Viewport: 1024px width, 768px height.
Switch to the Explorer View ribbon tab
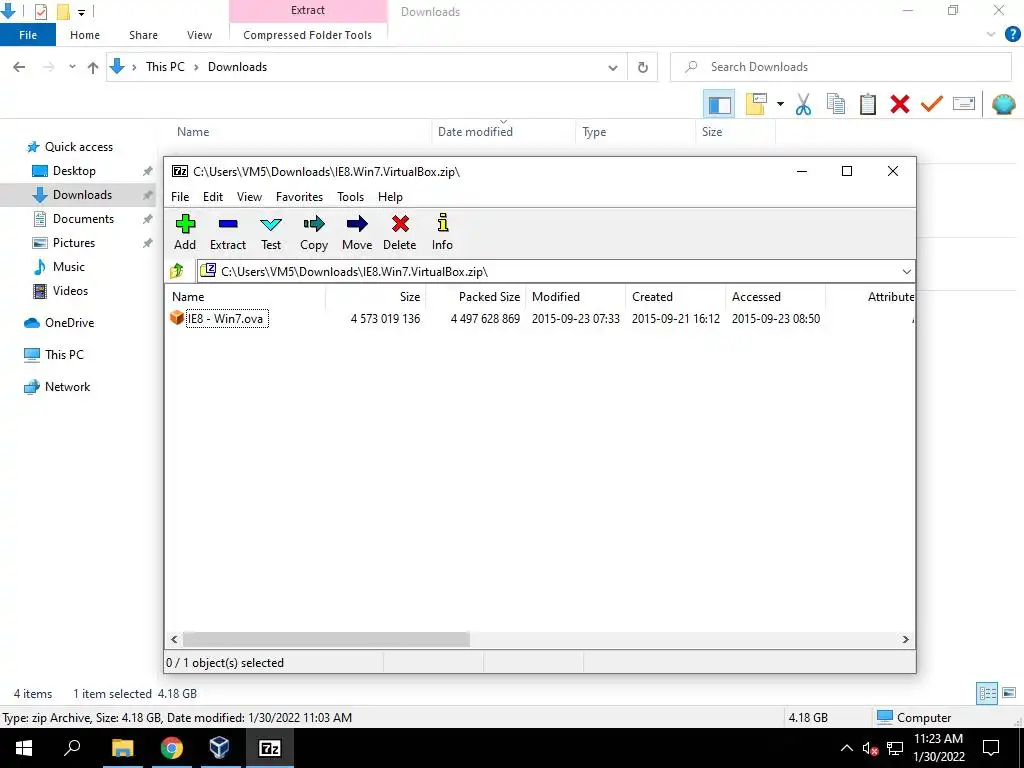[x=199, y=35]
